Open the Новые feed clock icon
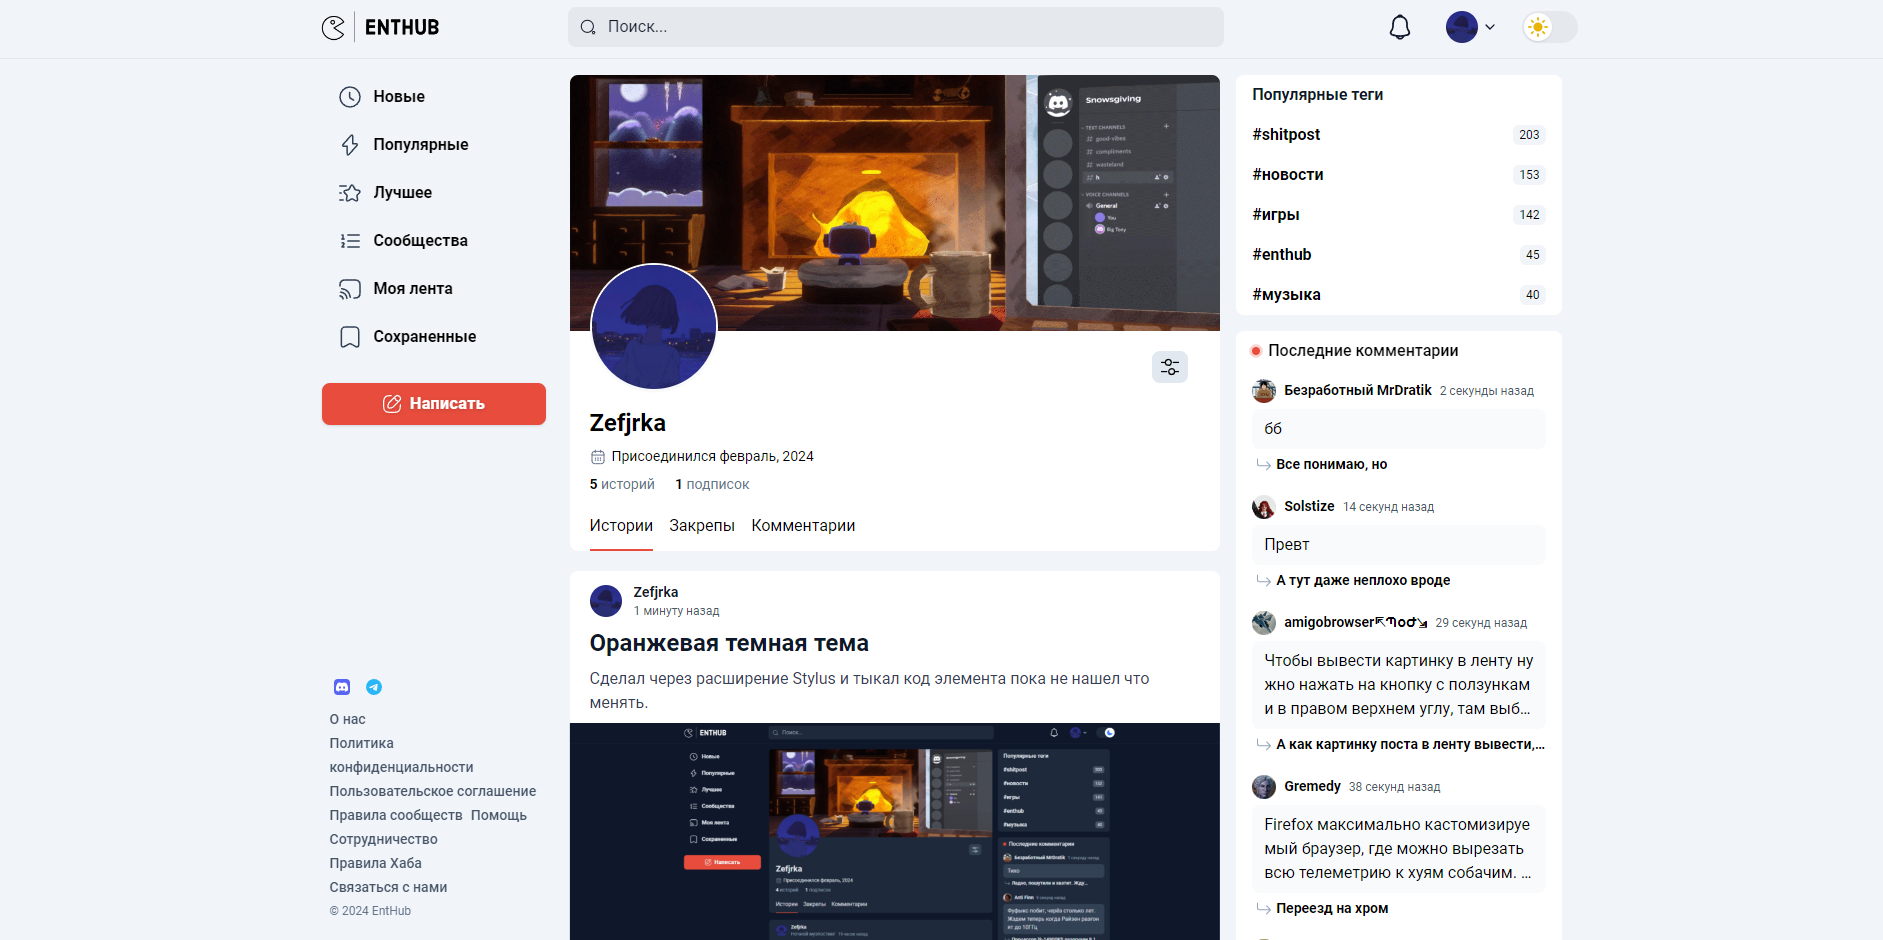The image size is (1883, 940). point(350,97)
